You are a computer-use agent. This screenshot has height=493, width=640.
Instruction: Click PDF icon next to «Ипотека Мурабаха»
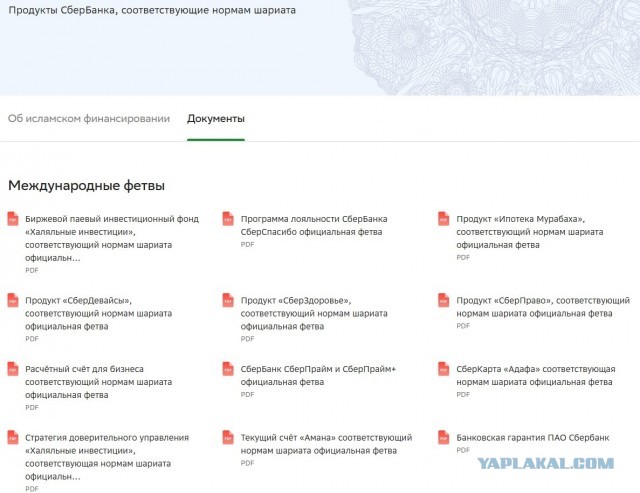click(443, 219)
